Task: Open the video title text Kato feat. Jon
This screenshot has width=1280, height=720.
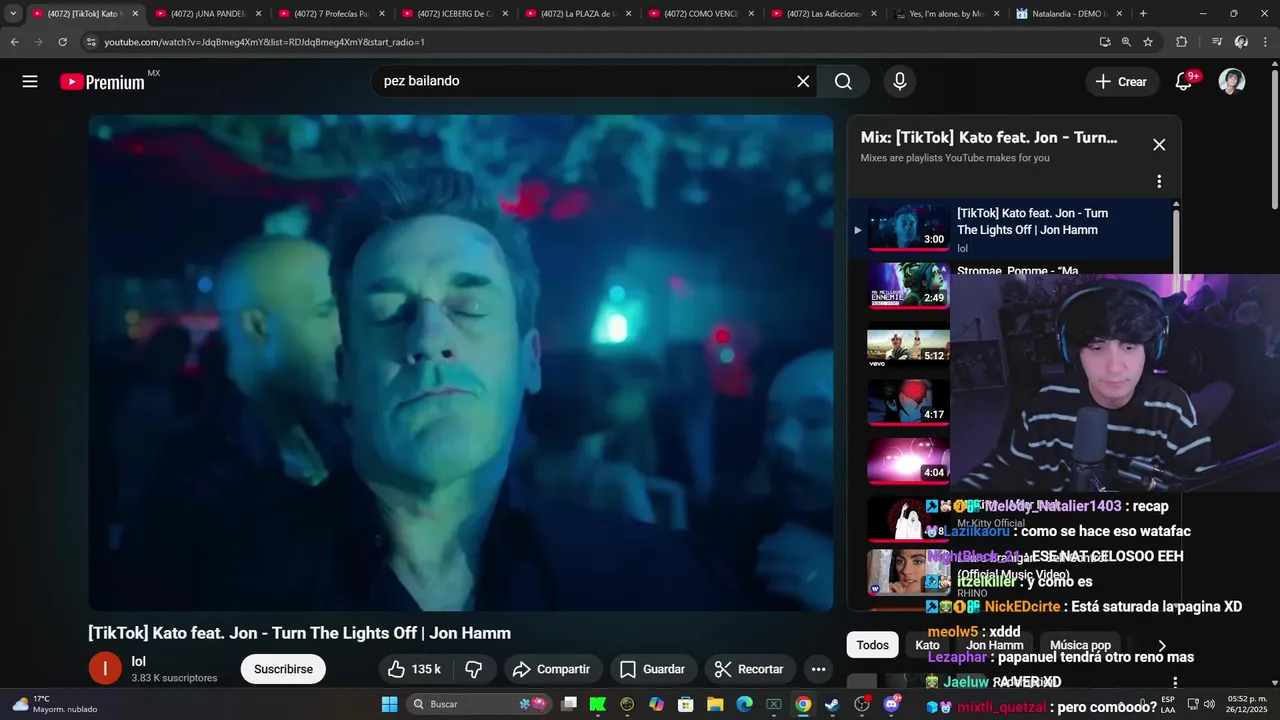Action: pyautogui.click(x=299, y=633)
